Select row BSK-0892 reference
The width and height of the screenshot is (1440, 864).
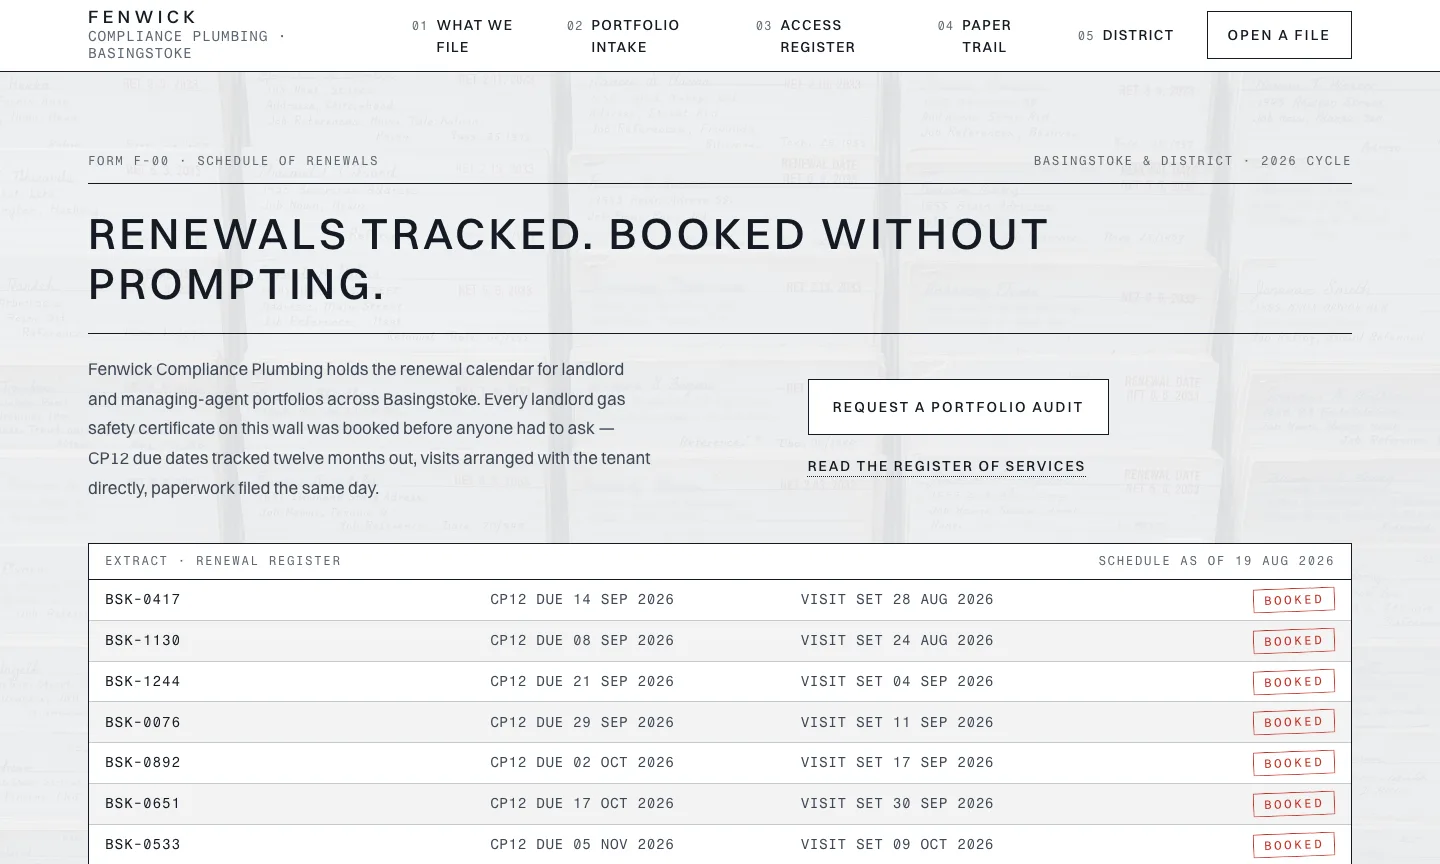[143, 763]
